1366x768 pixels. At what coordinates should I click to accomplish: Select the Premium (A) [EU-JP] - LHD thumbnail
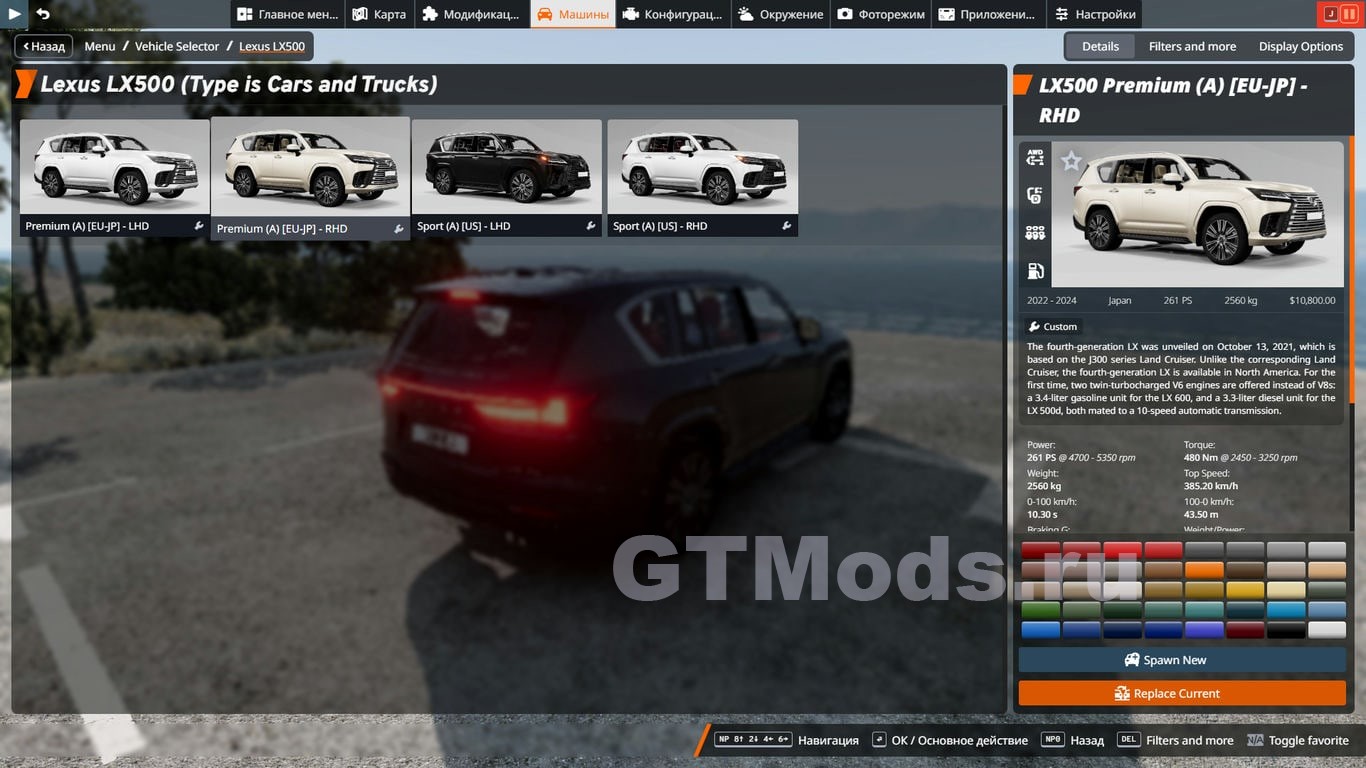[114, 178]
